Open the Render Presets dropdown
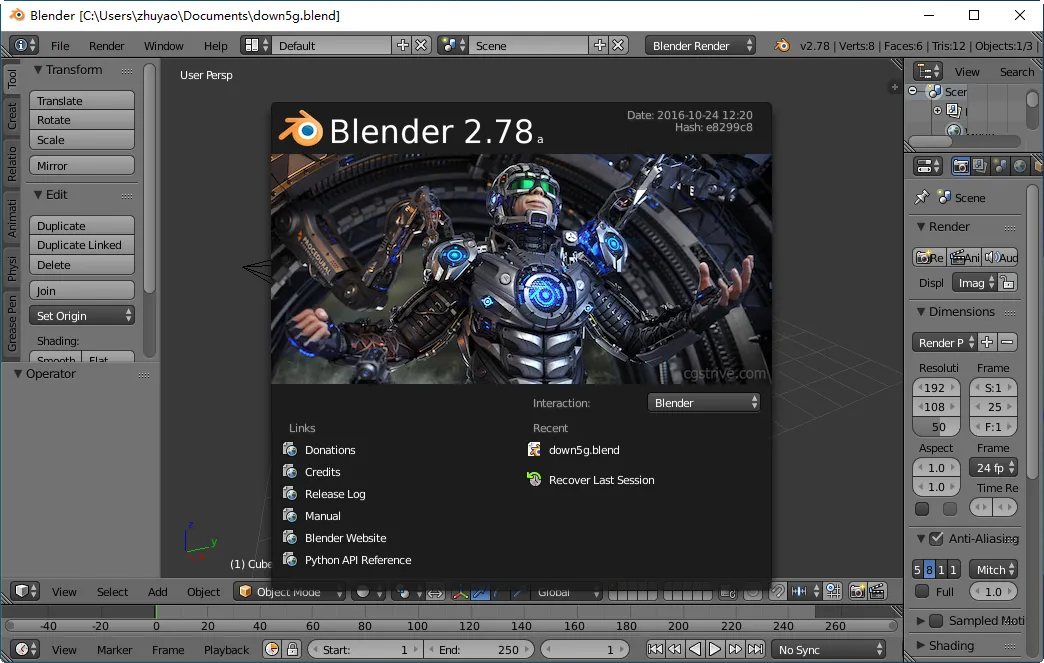Viewport: 1044px width, 663px height. point(944,342)
